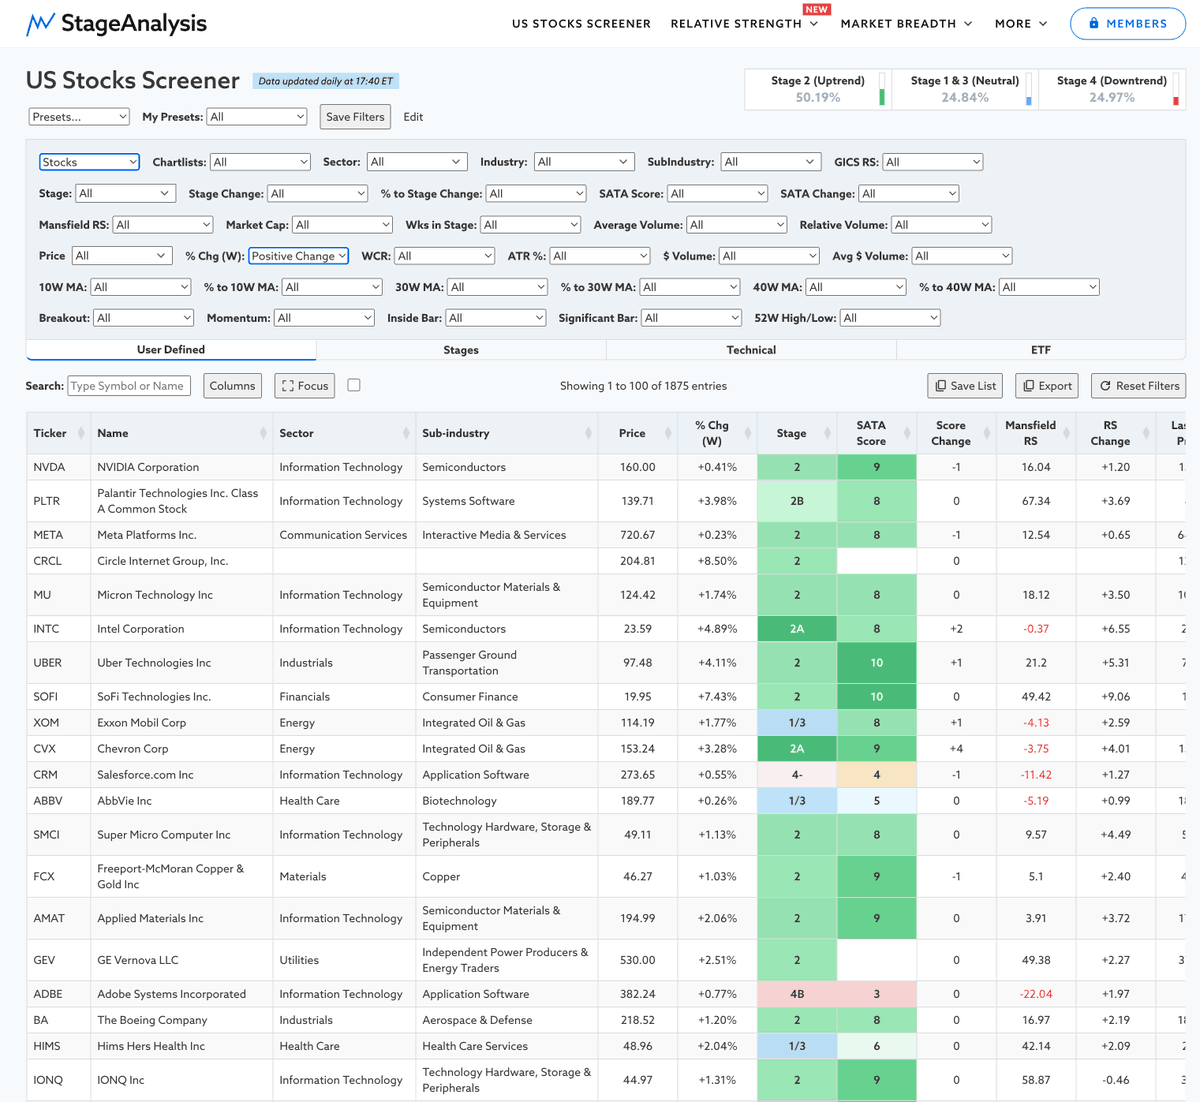Viewport: 1200px width, 1102px height.
Task: Click the Reset Filters button
Action: (x=1139, y=386)
